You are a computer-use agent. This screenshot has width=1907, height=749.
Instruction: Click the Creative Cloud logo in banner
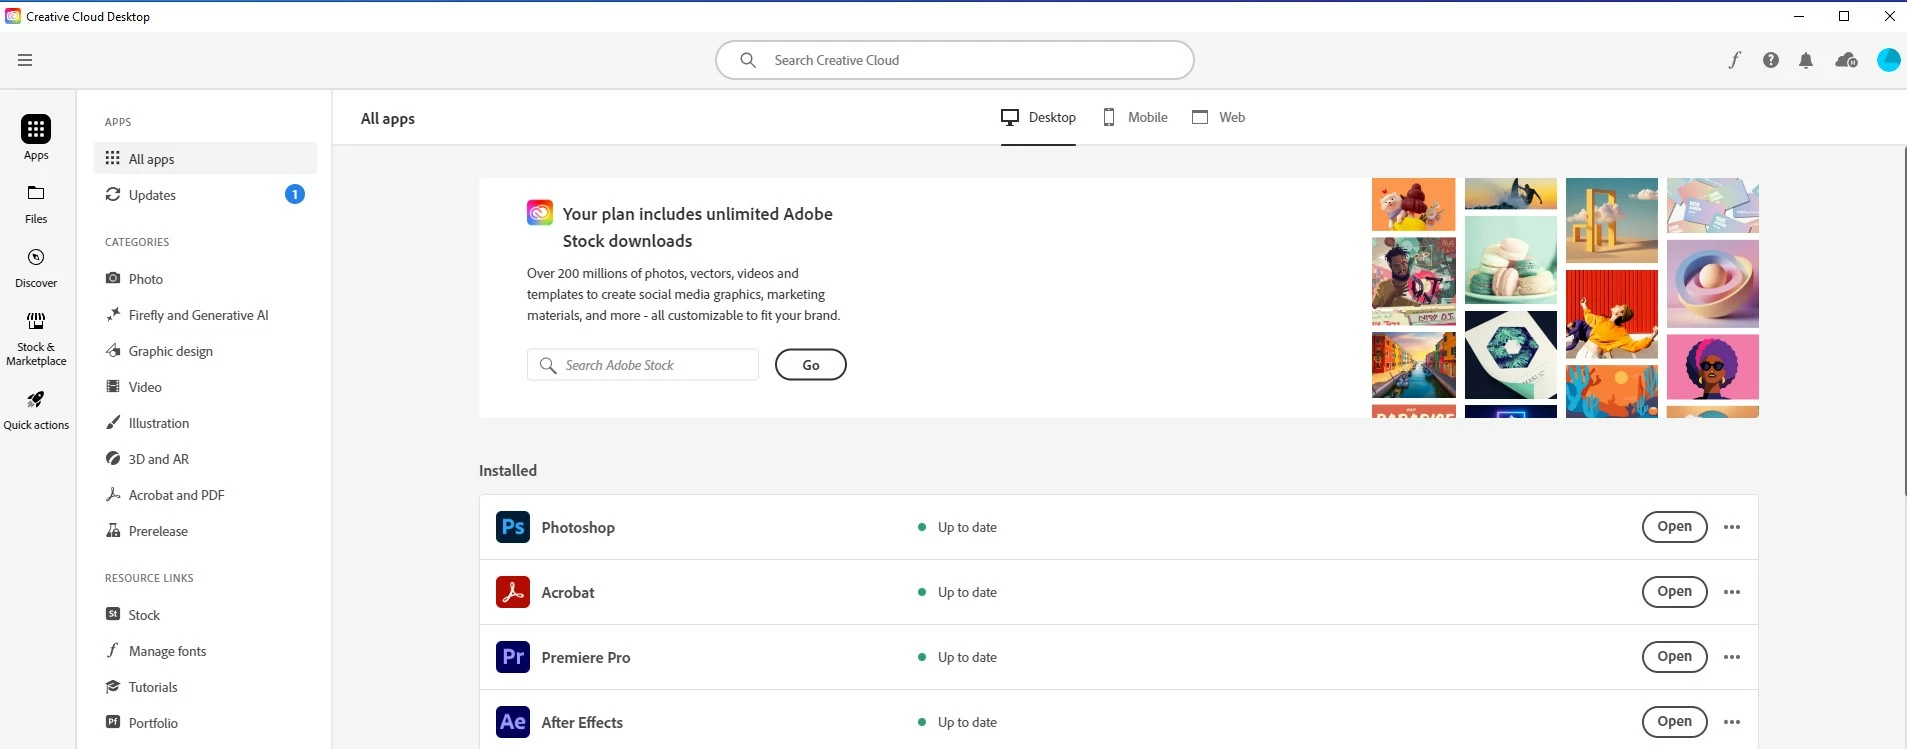click(540, 212)
